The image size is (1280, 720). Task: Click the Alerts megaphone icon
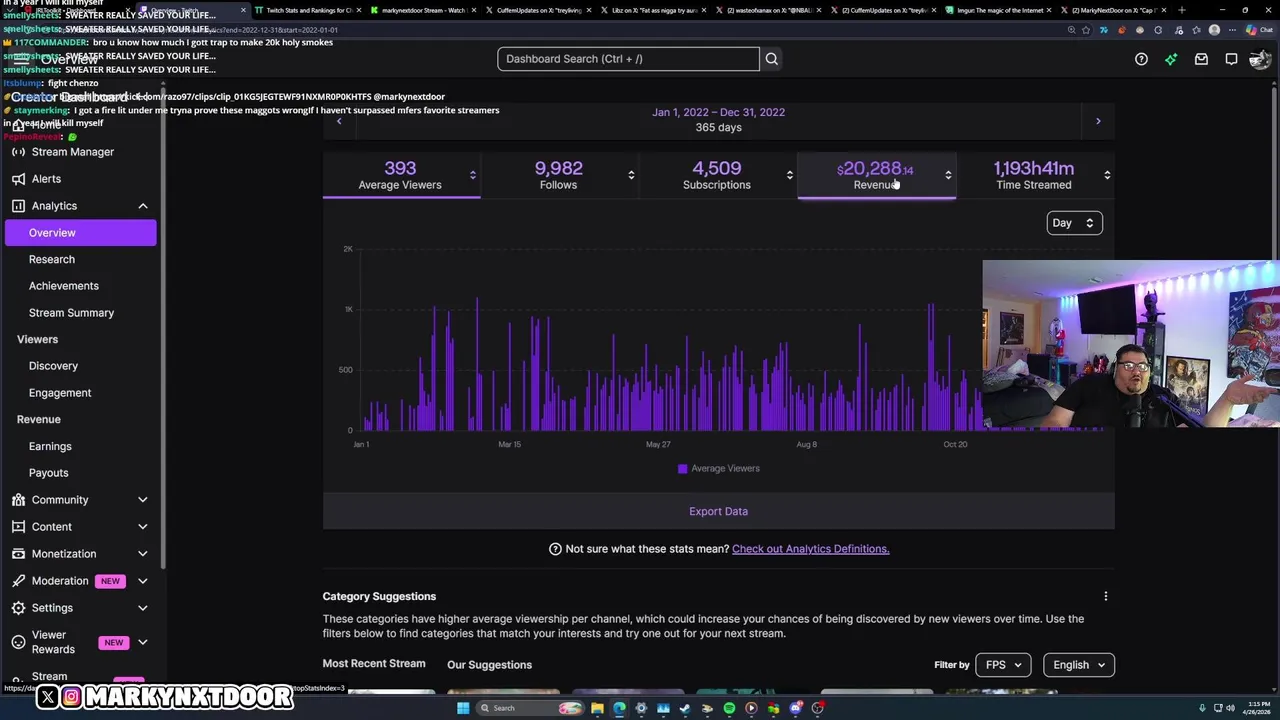pos(18,179)
